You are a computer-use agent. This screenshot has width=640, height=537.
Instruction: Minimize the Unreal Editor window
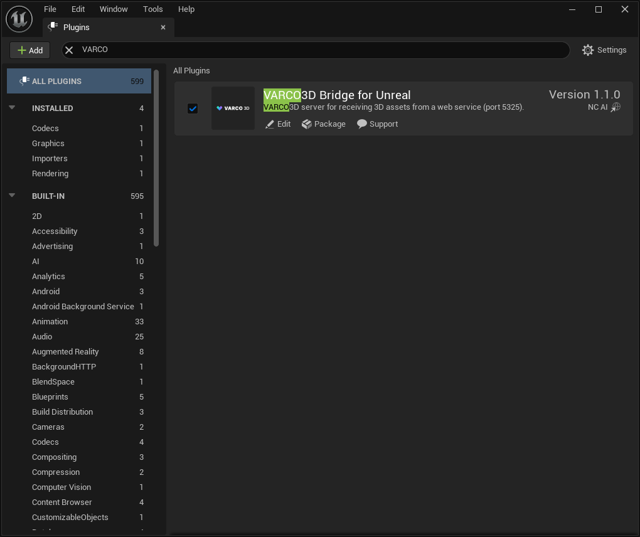tap(572, 9)
